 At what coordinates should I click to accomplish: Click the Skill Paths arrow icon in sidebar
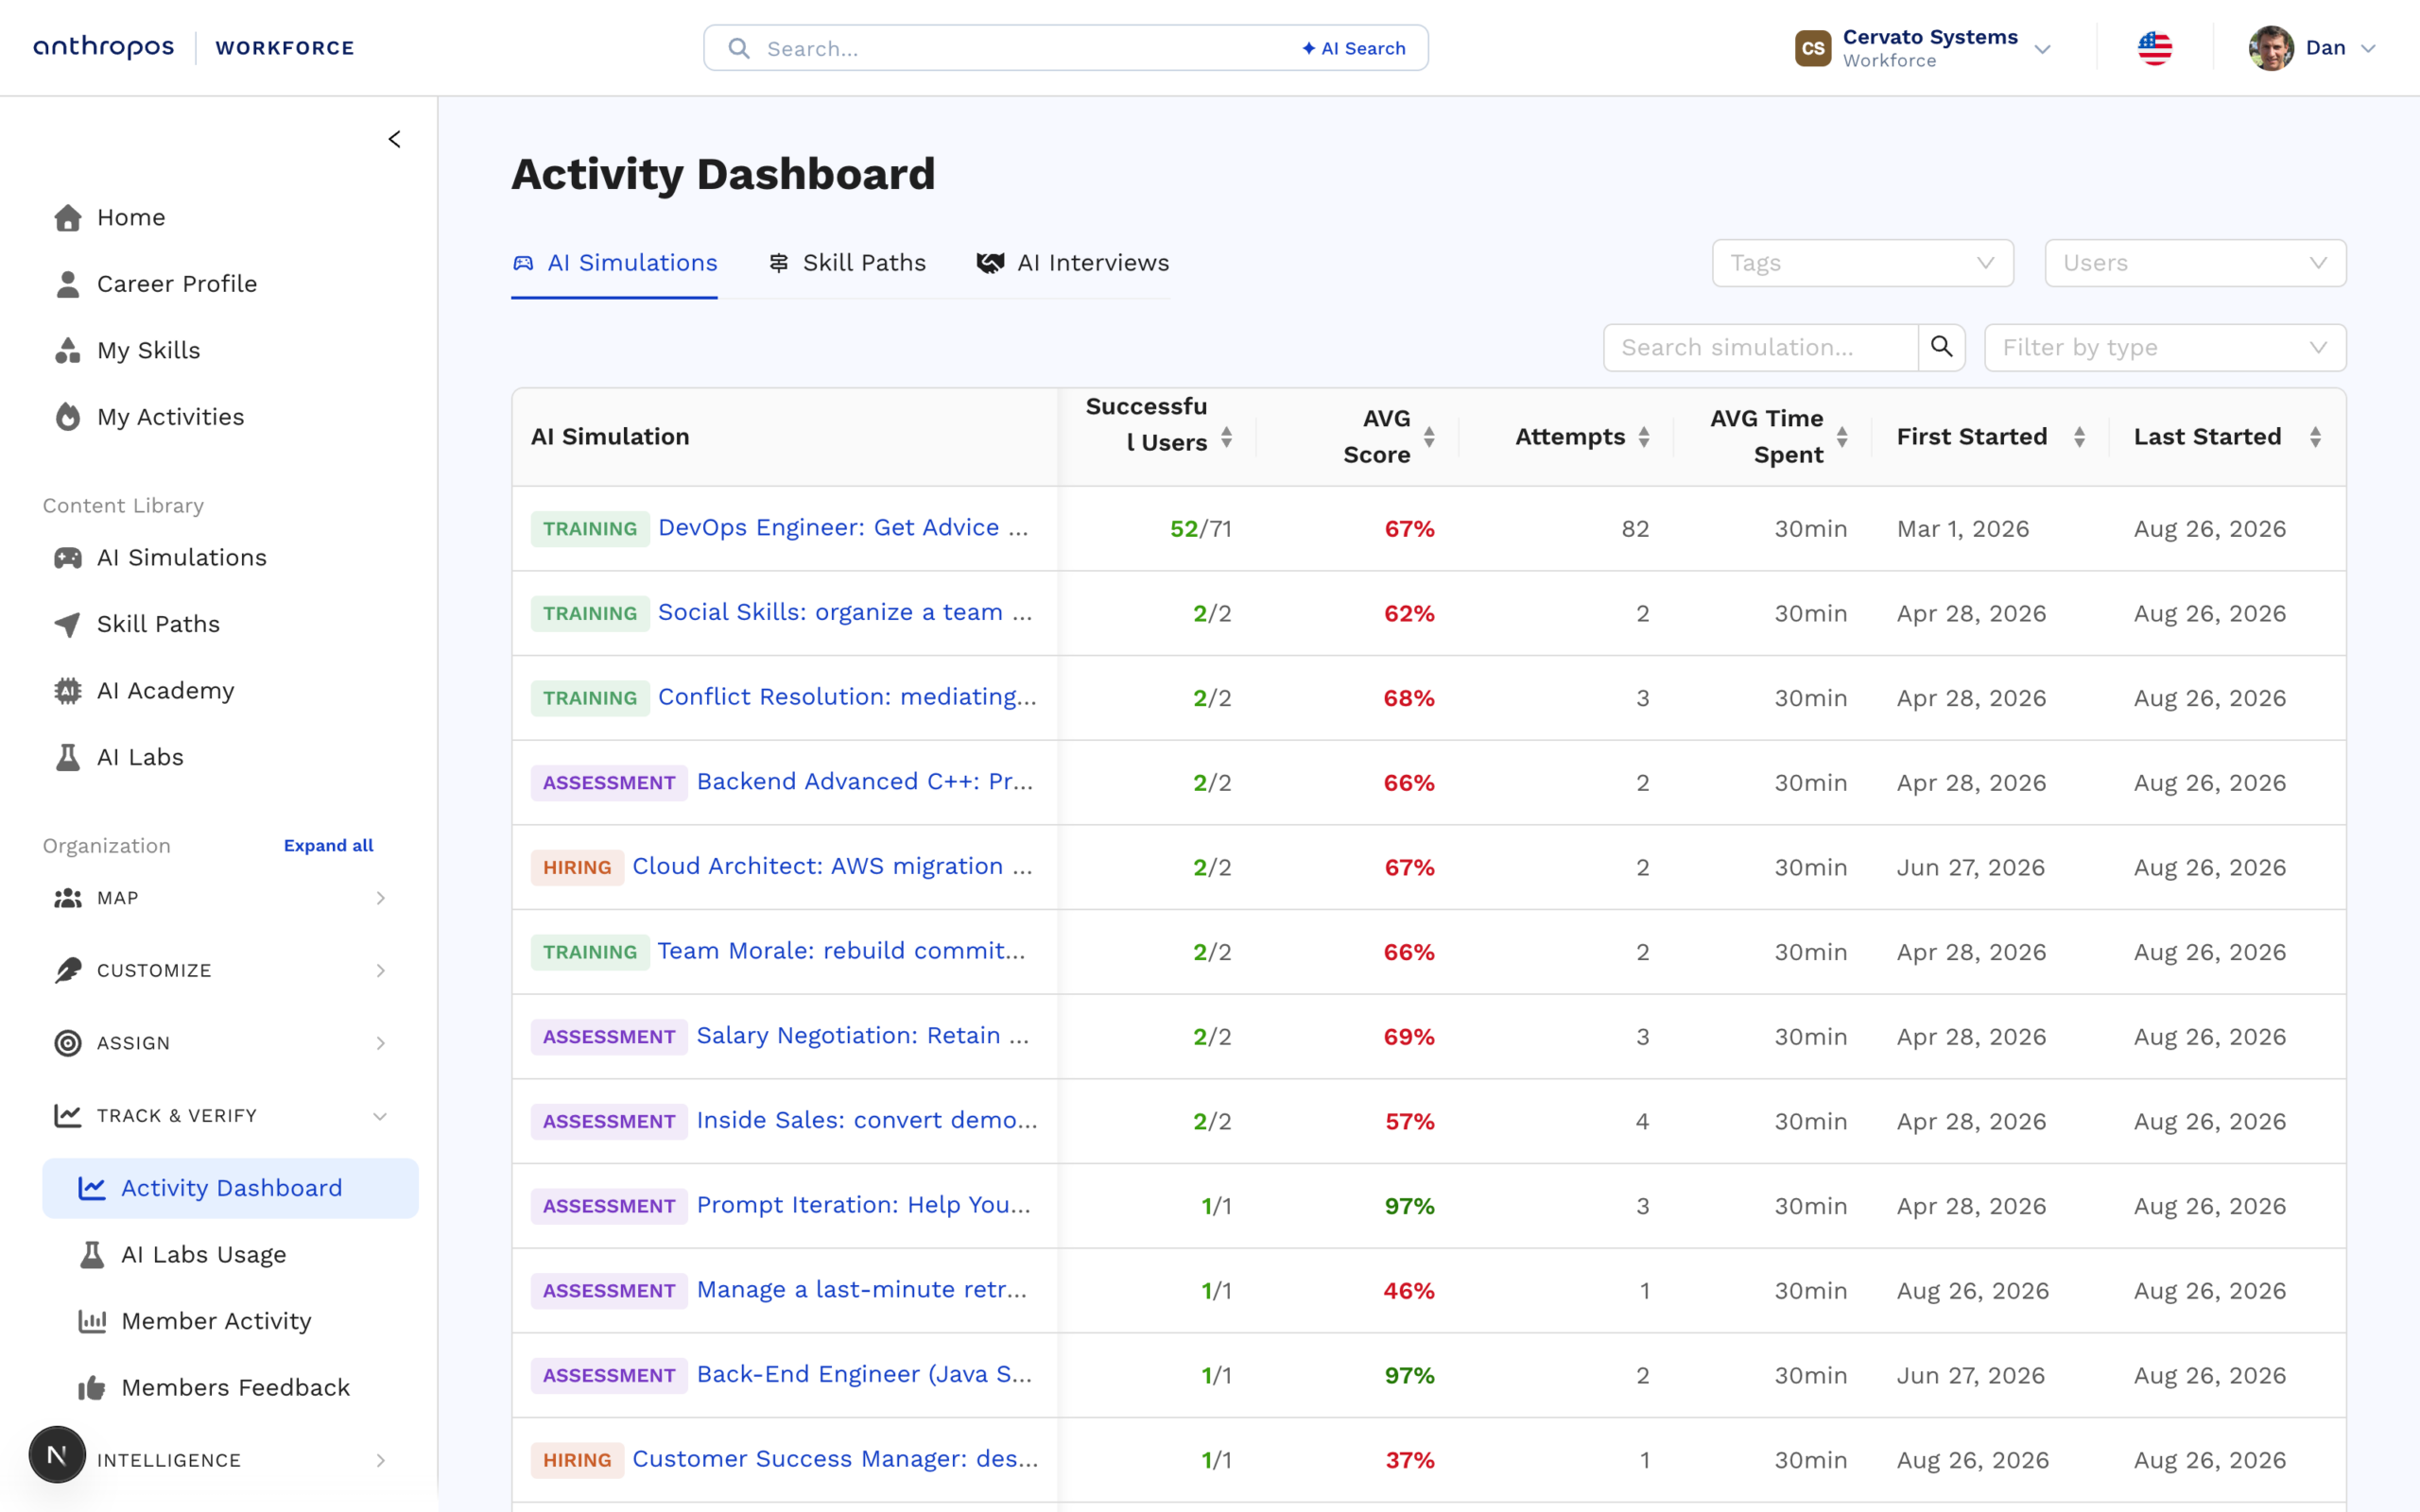click(68, 624)
